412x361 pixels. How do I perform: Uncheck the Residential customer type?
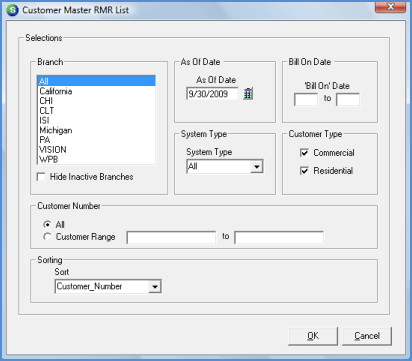click(x=304, y=171)
